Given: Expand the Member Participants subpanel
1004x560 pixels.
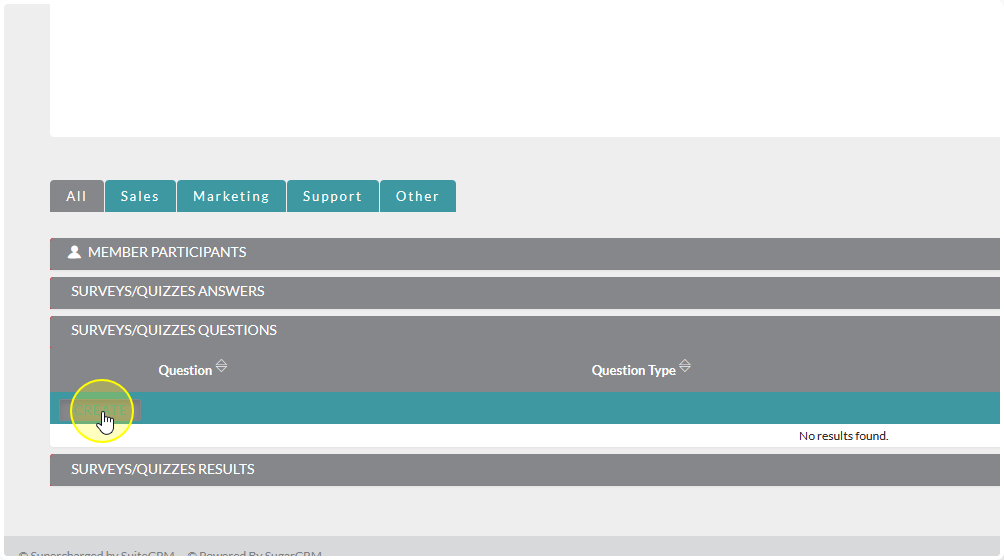Looking at the screenshot, I should 167,253.
